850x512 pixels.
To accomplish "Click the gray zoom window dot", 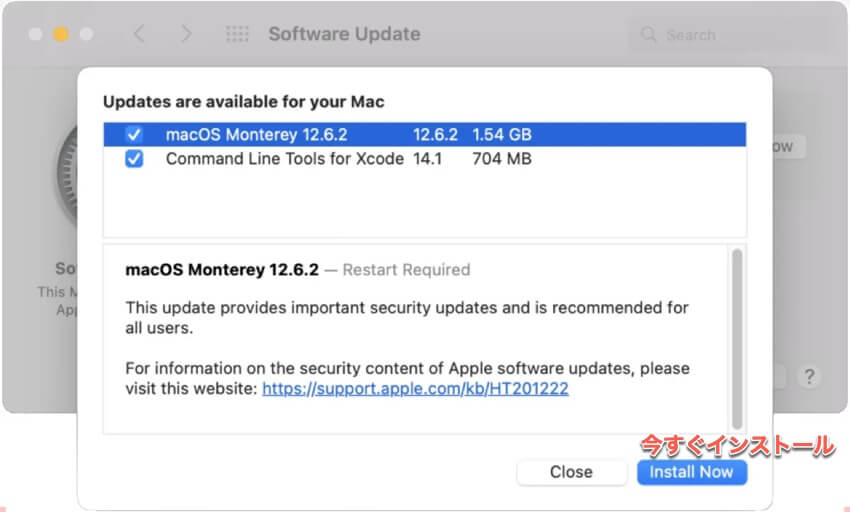I will (x=87, y=34).
